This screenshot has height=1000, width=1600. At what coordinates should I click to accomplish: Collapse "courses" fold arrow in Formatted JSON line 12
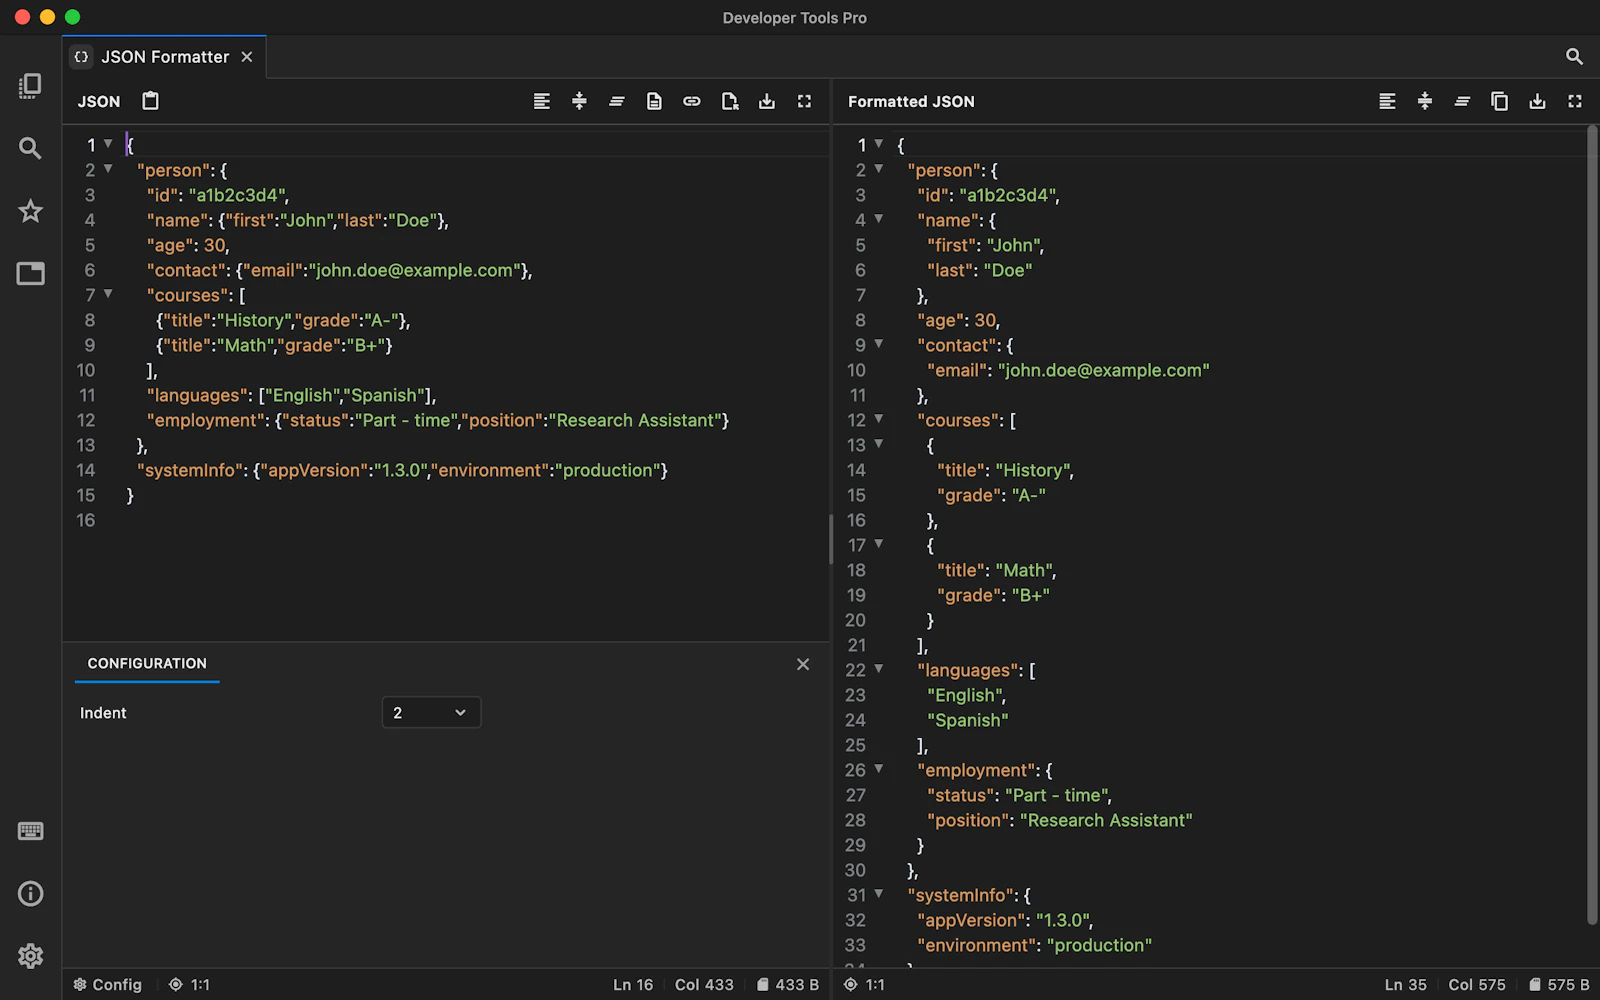click(879, 419)
